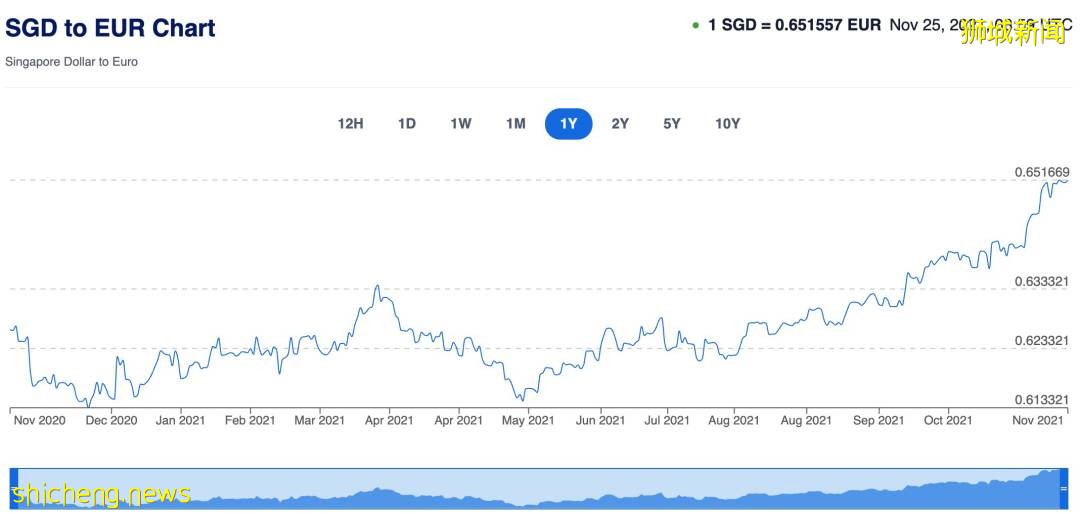
Task: Click the green live rate indicator dot
Action: pyautogui.click(x=695, y=25)
